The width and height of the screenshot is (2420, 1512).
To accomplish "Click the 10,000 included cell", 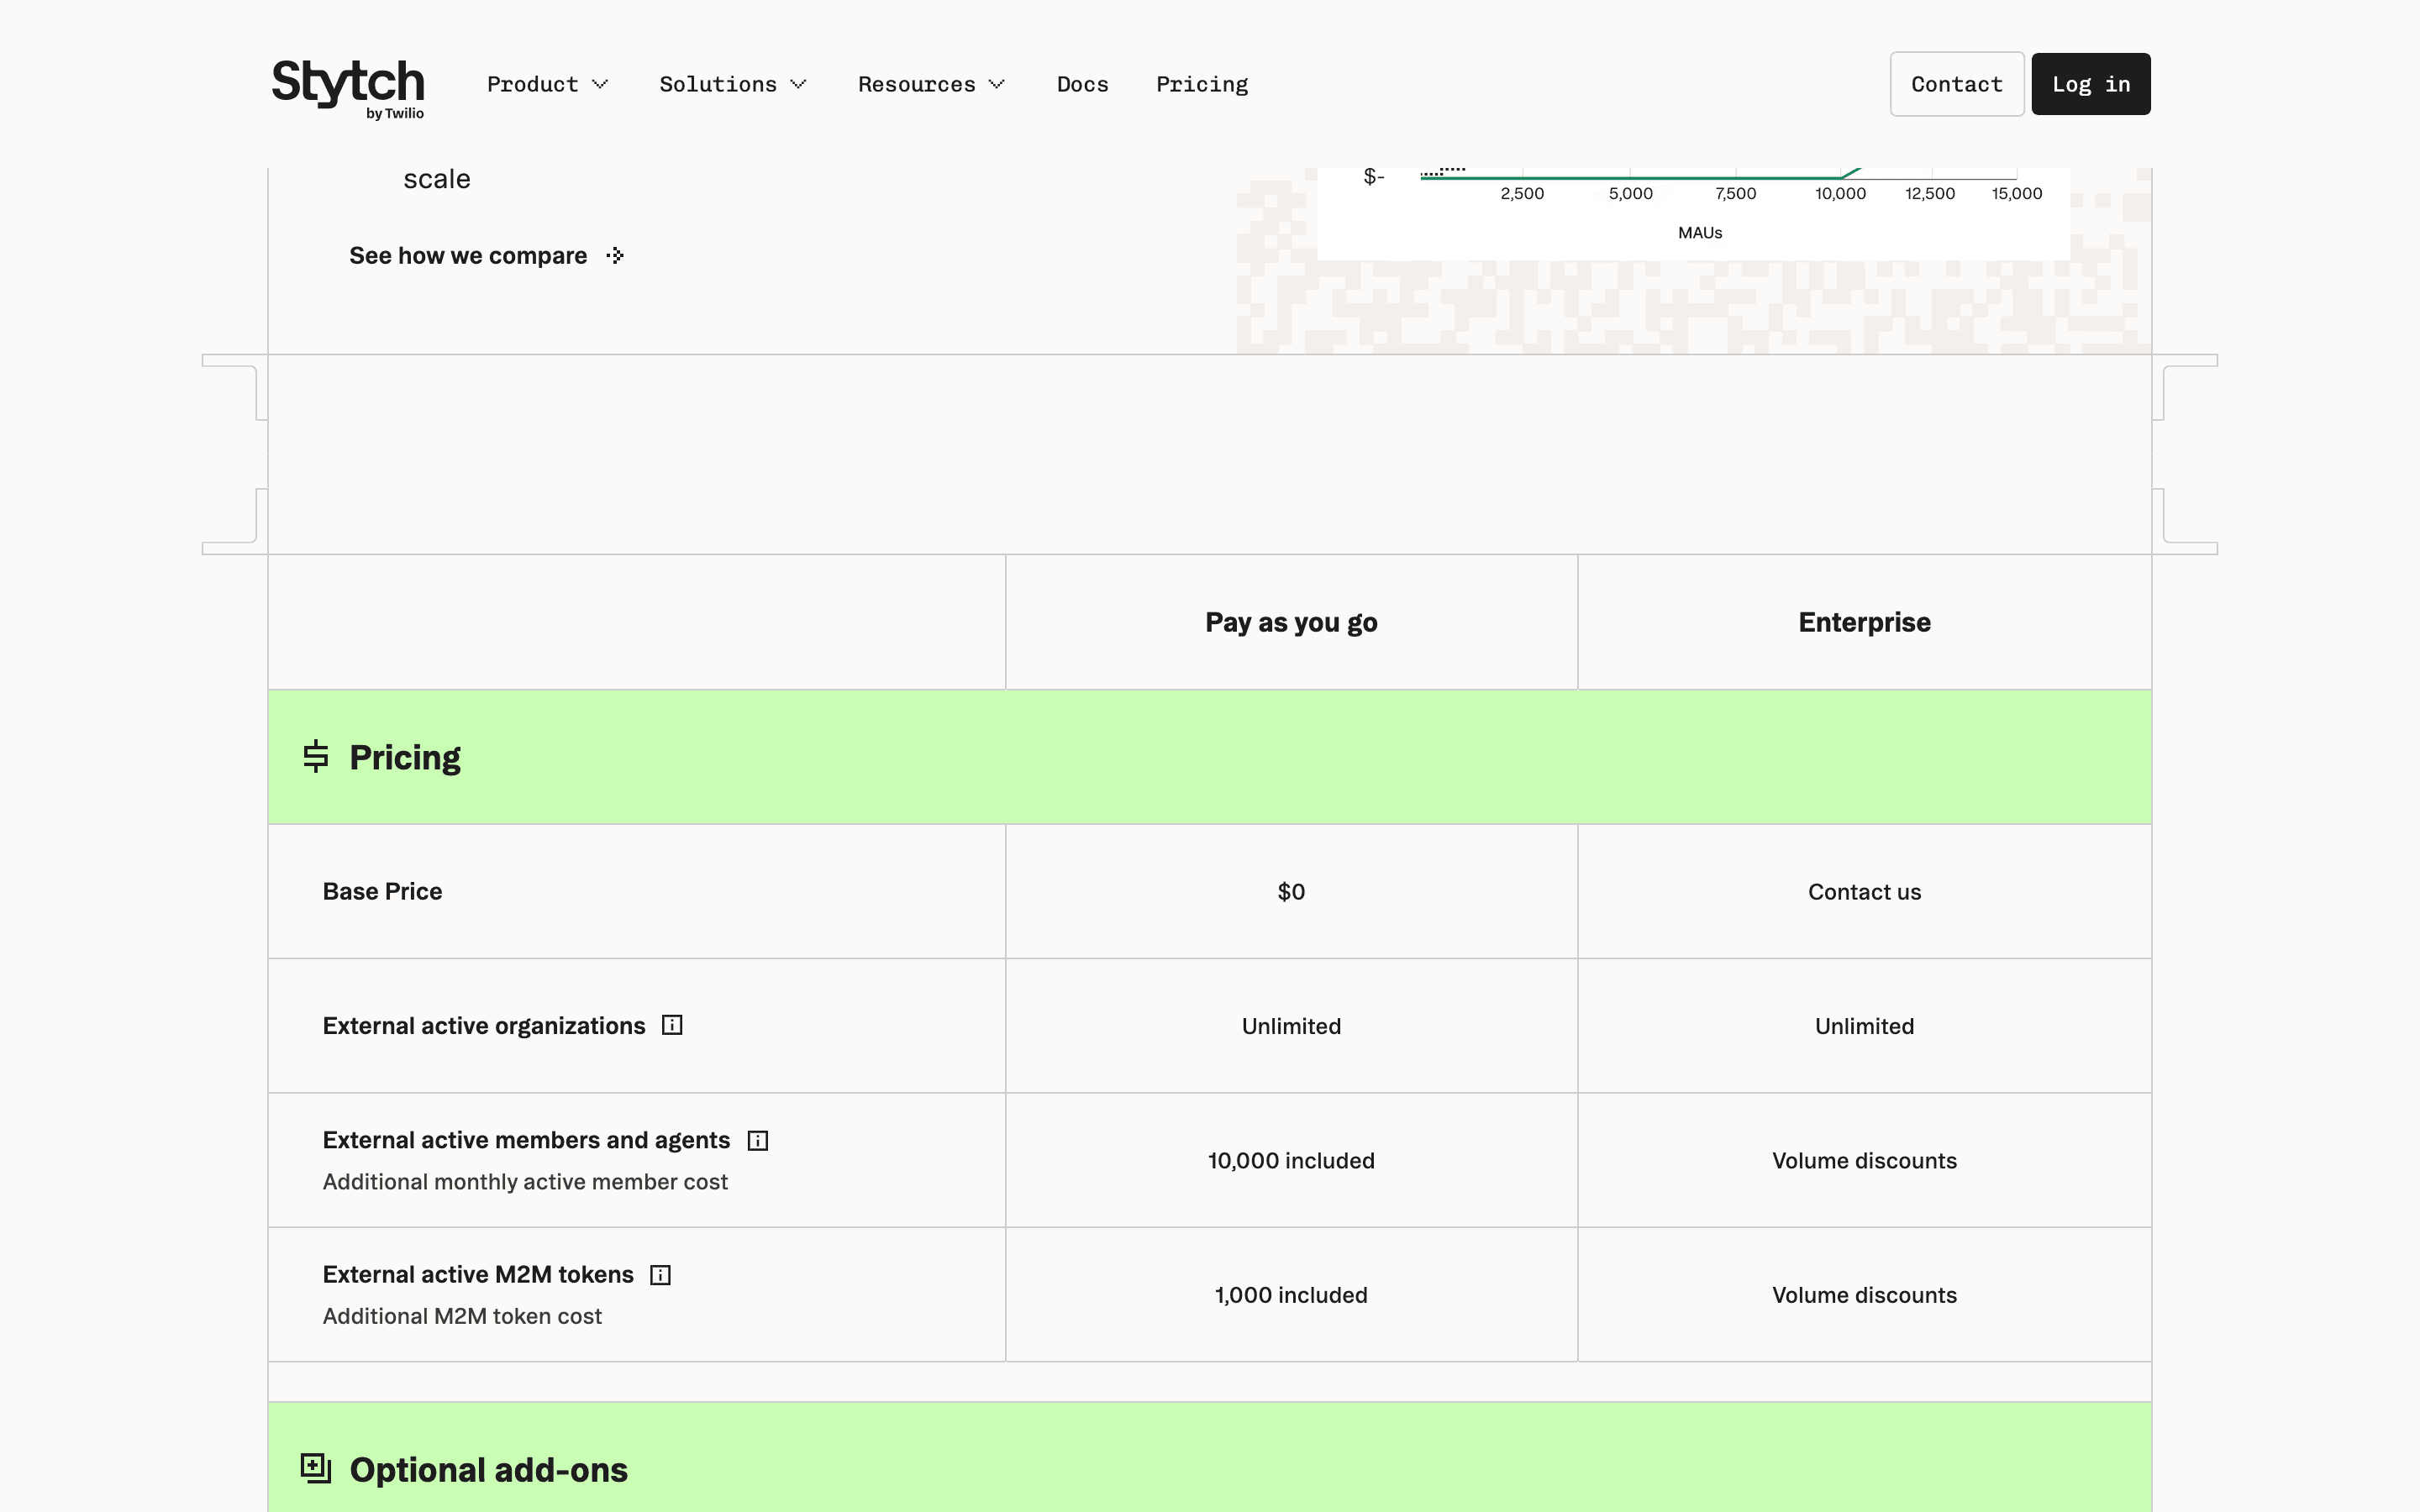I will 1291,1161.
